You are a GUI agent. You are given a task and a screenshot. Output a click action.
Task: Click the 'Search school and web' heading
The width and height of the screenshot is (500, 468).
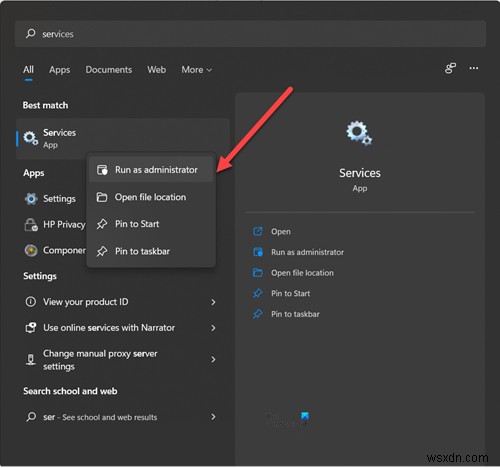[x=70, y=391]
